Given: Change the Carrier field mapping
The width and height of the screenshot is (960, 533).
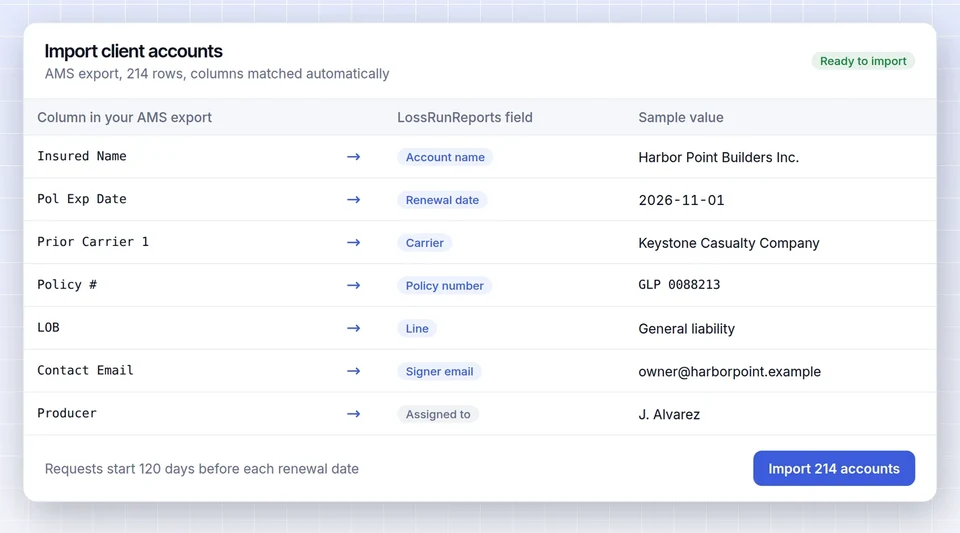Looking at the screenshot, I should (424, 243).
